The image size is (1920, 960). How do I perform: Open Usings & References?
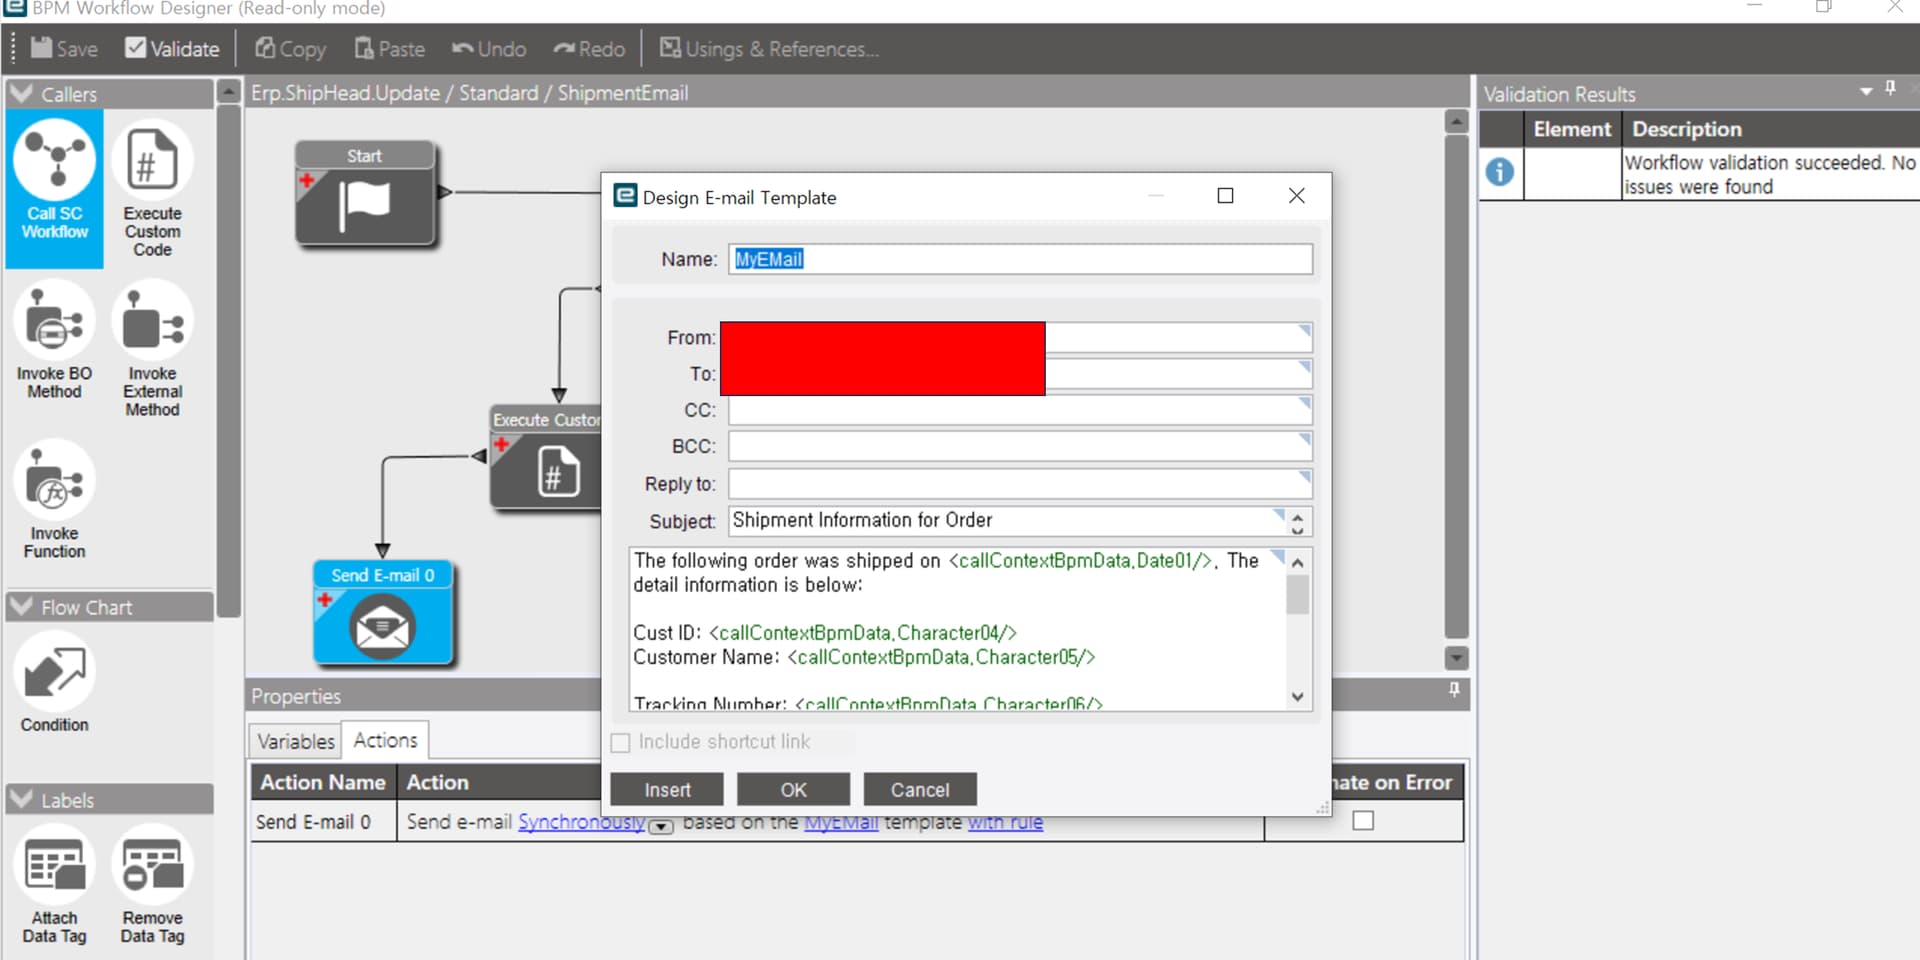tap(768, 48)
